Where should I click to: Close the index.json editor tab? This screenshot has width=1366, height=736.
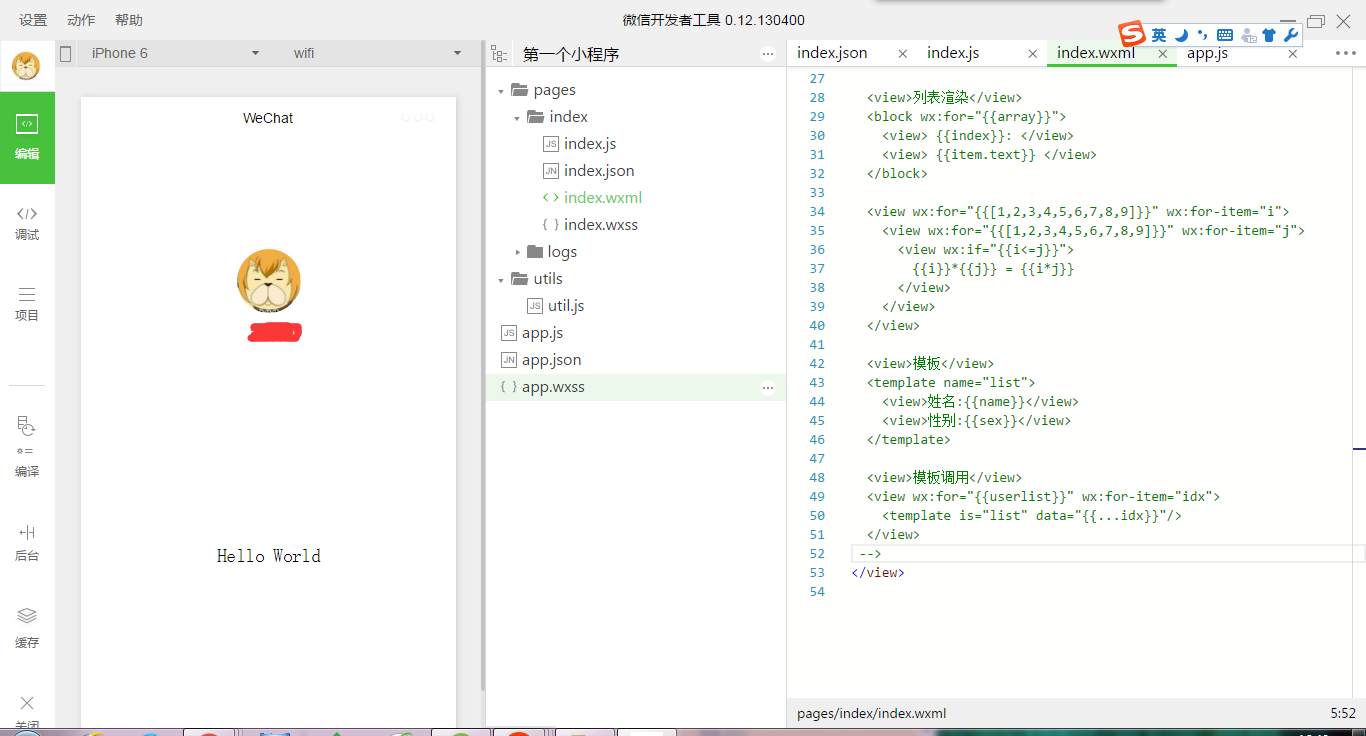[x=902, y=54]
